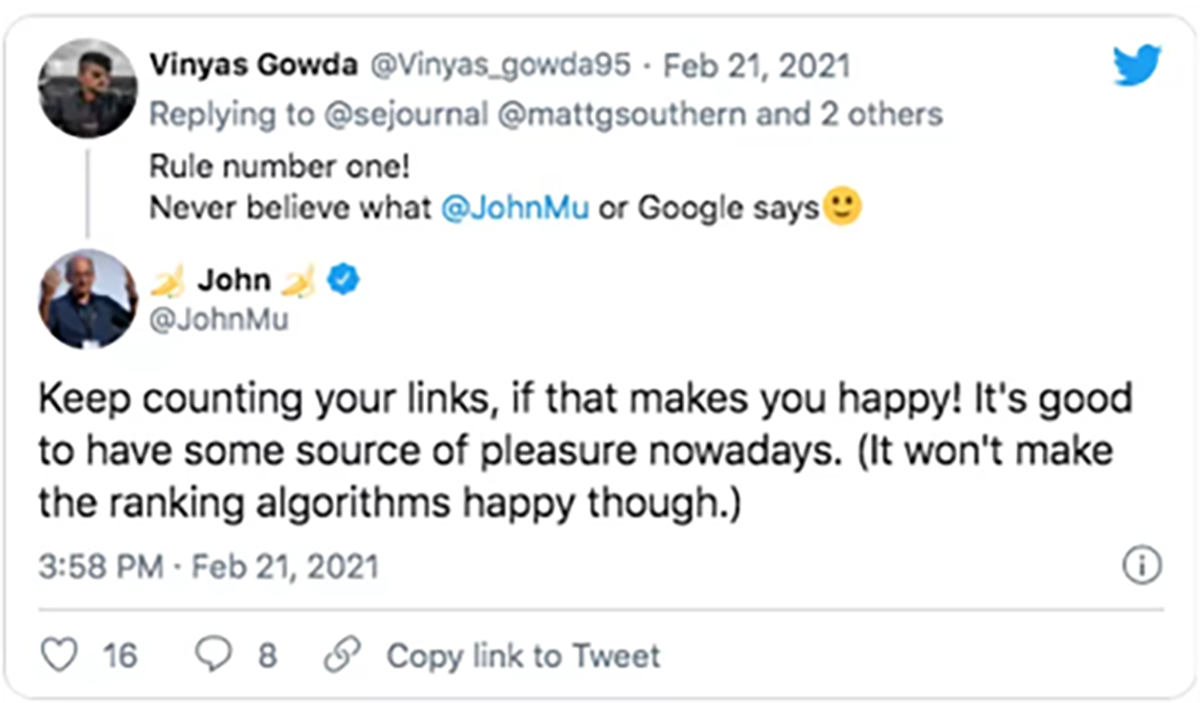Click the Twitter bird logo
1200x703 pixels.
pos(1137,65)
